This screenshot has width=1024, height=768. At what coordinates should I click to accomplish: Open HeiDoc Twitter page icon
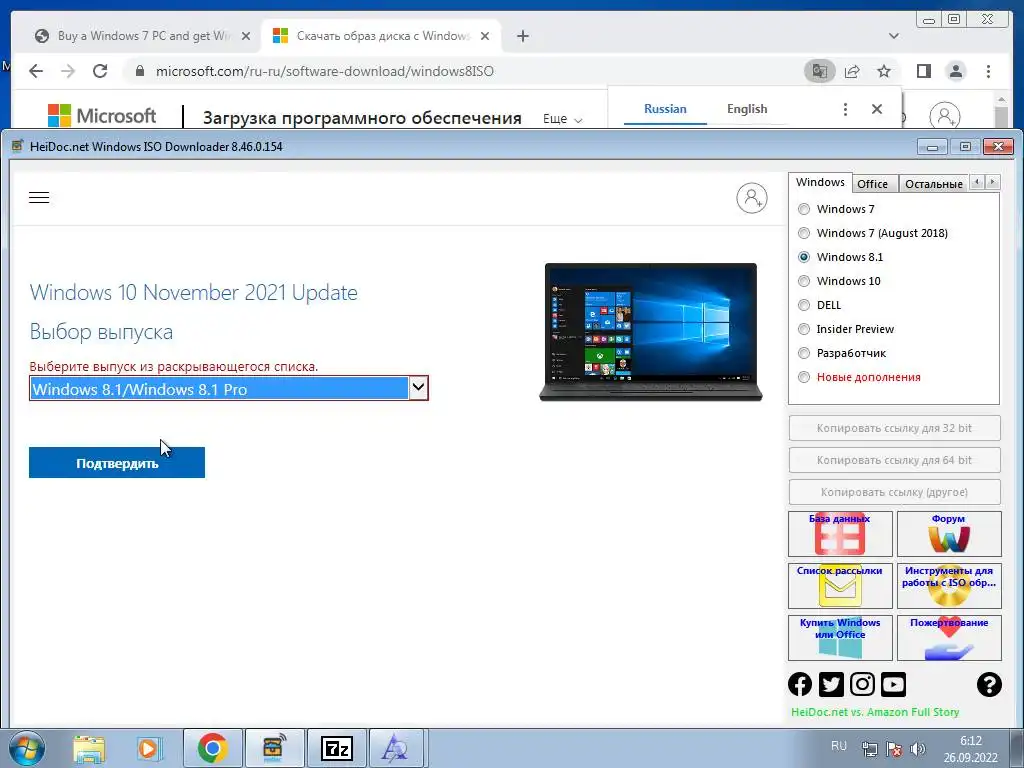(x=831, y=684)
